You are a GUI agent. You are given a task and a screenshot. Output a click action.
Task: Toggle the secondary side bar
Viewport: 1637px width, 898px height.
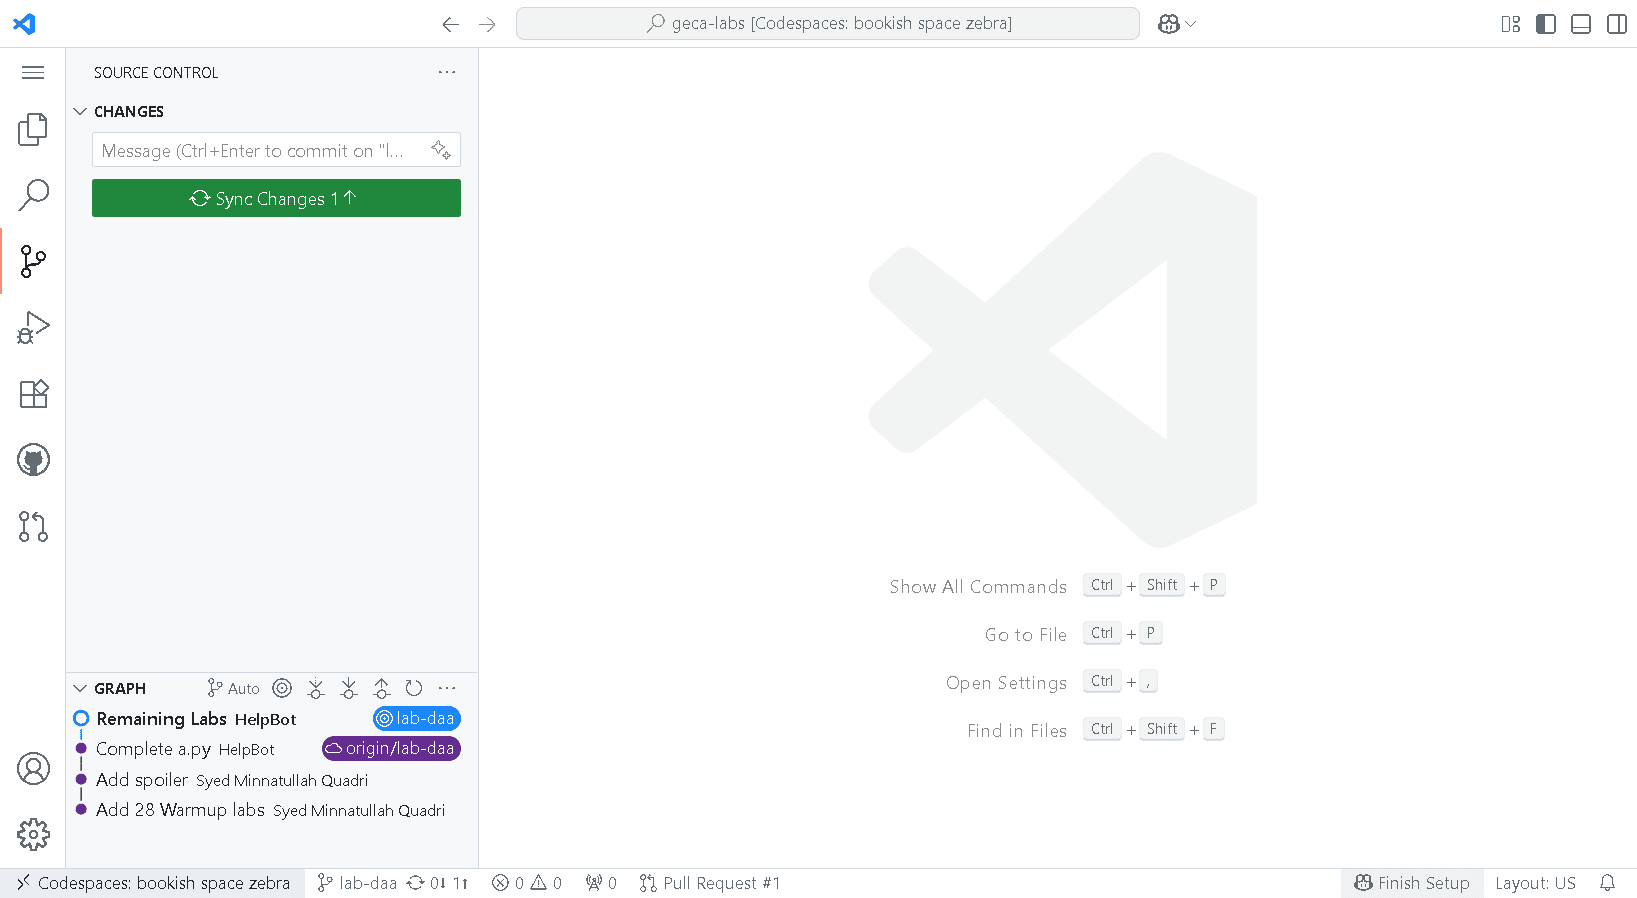click(x=1616, y=24)
